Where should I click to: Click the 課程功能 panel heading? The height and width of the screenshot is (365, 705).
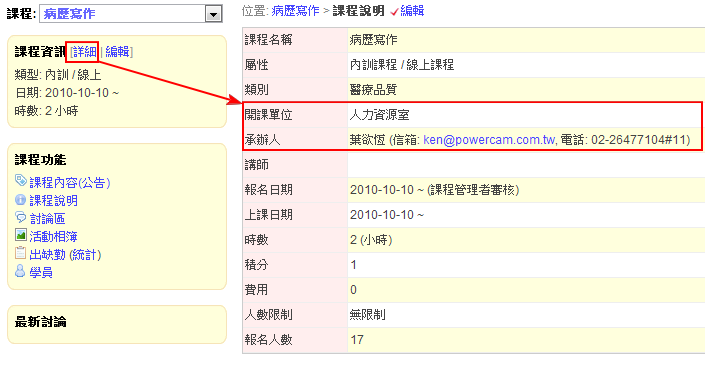[40, 160]
